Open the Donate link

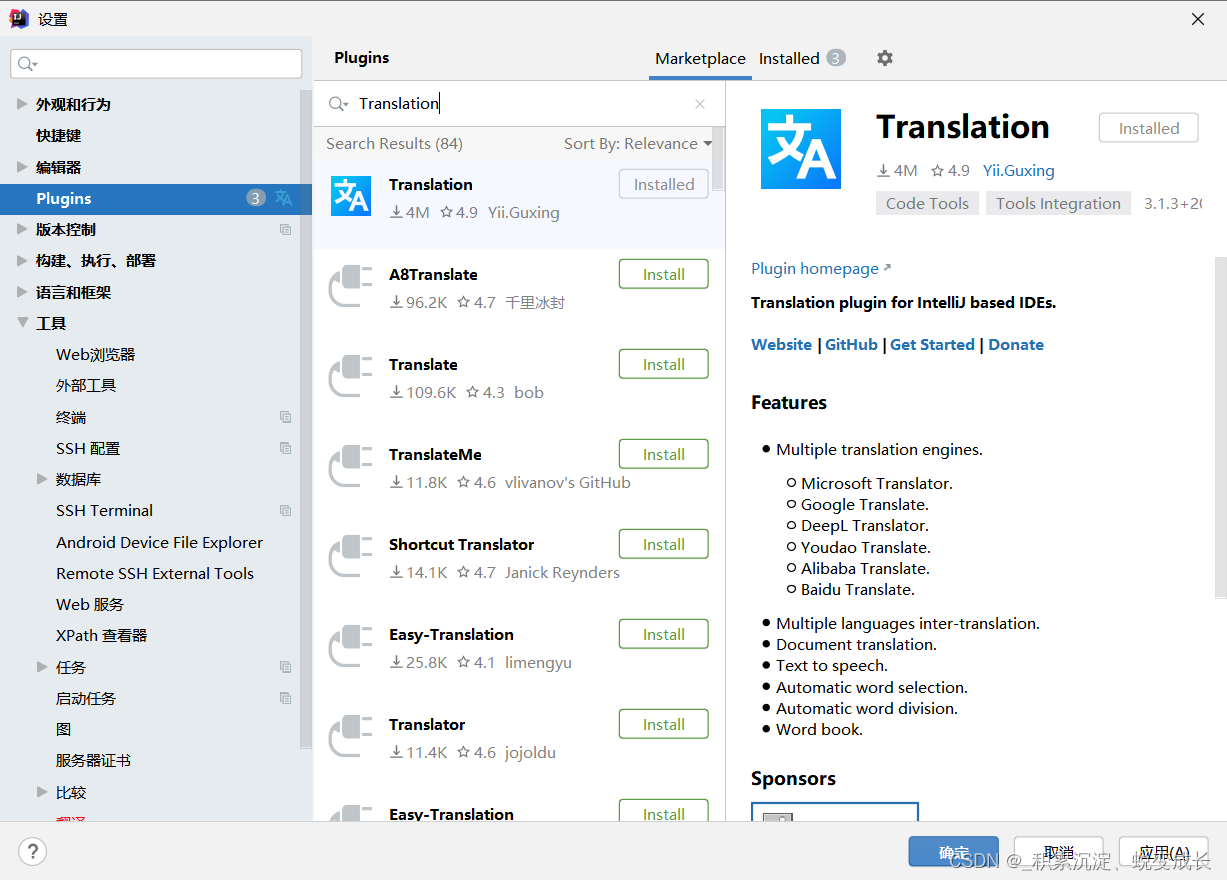(x=1016, y=344)
